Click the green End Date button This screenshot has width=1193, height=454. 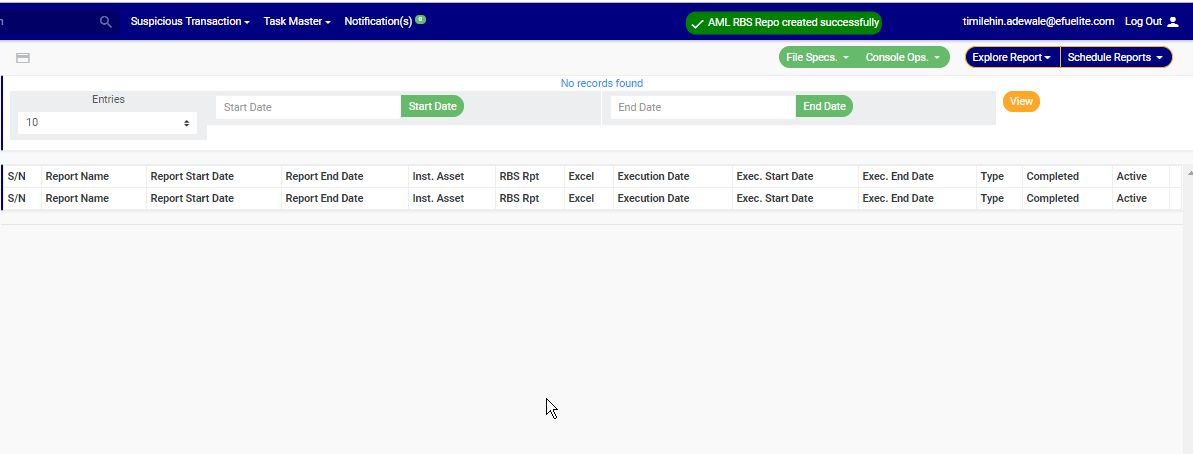pos(824,106)
